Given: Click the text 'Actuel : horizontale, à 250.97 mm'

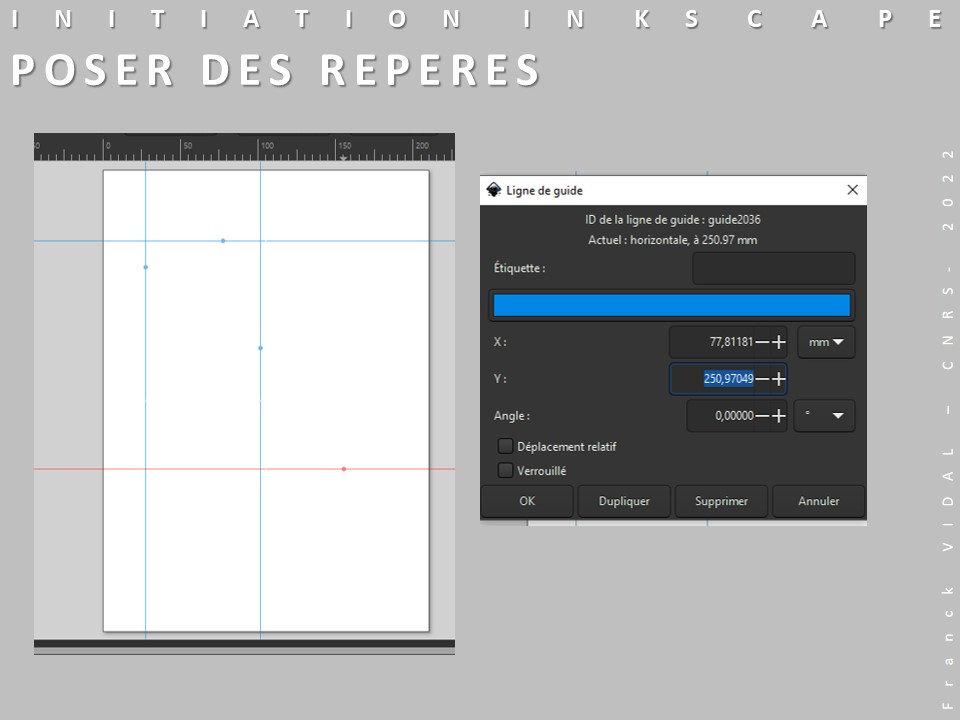Looking at the screenshot, I should 673,240.
